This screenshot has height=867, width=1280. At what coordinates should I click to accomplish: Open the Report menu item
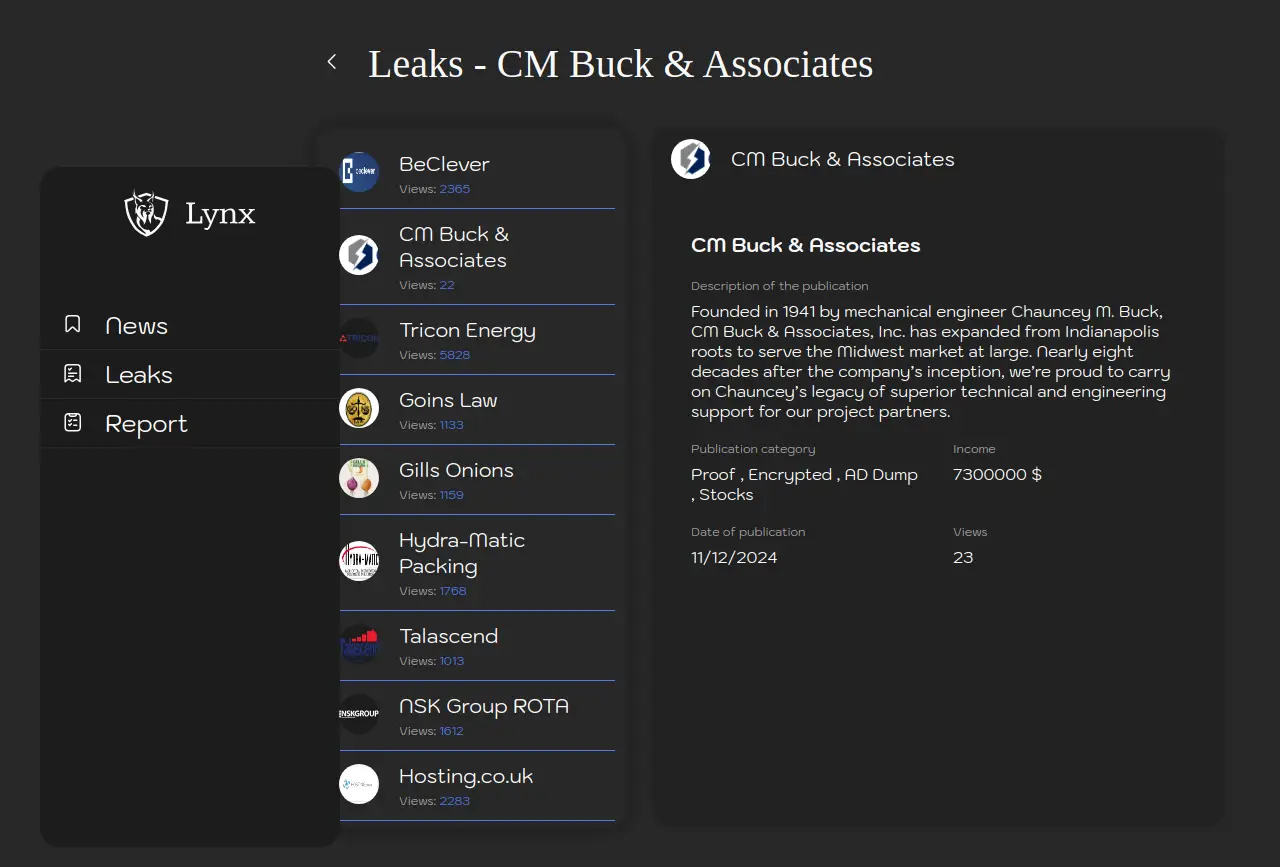pyautogui.click(x=146, y=424)
